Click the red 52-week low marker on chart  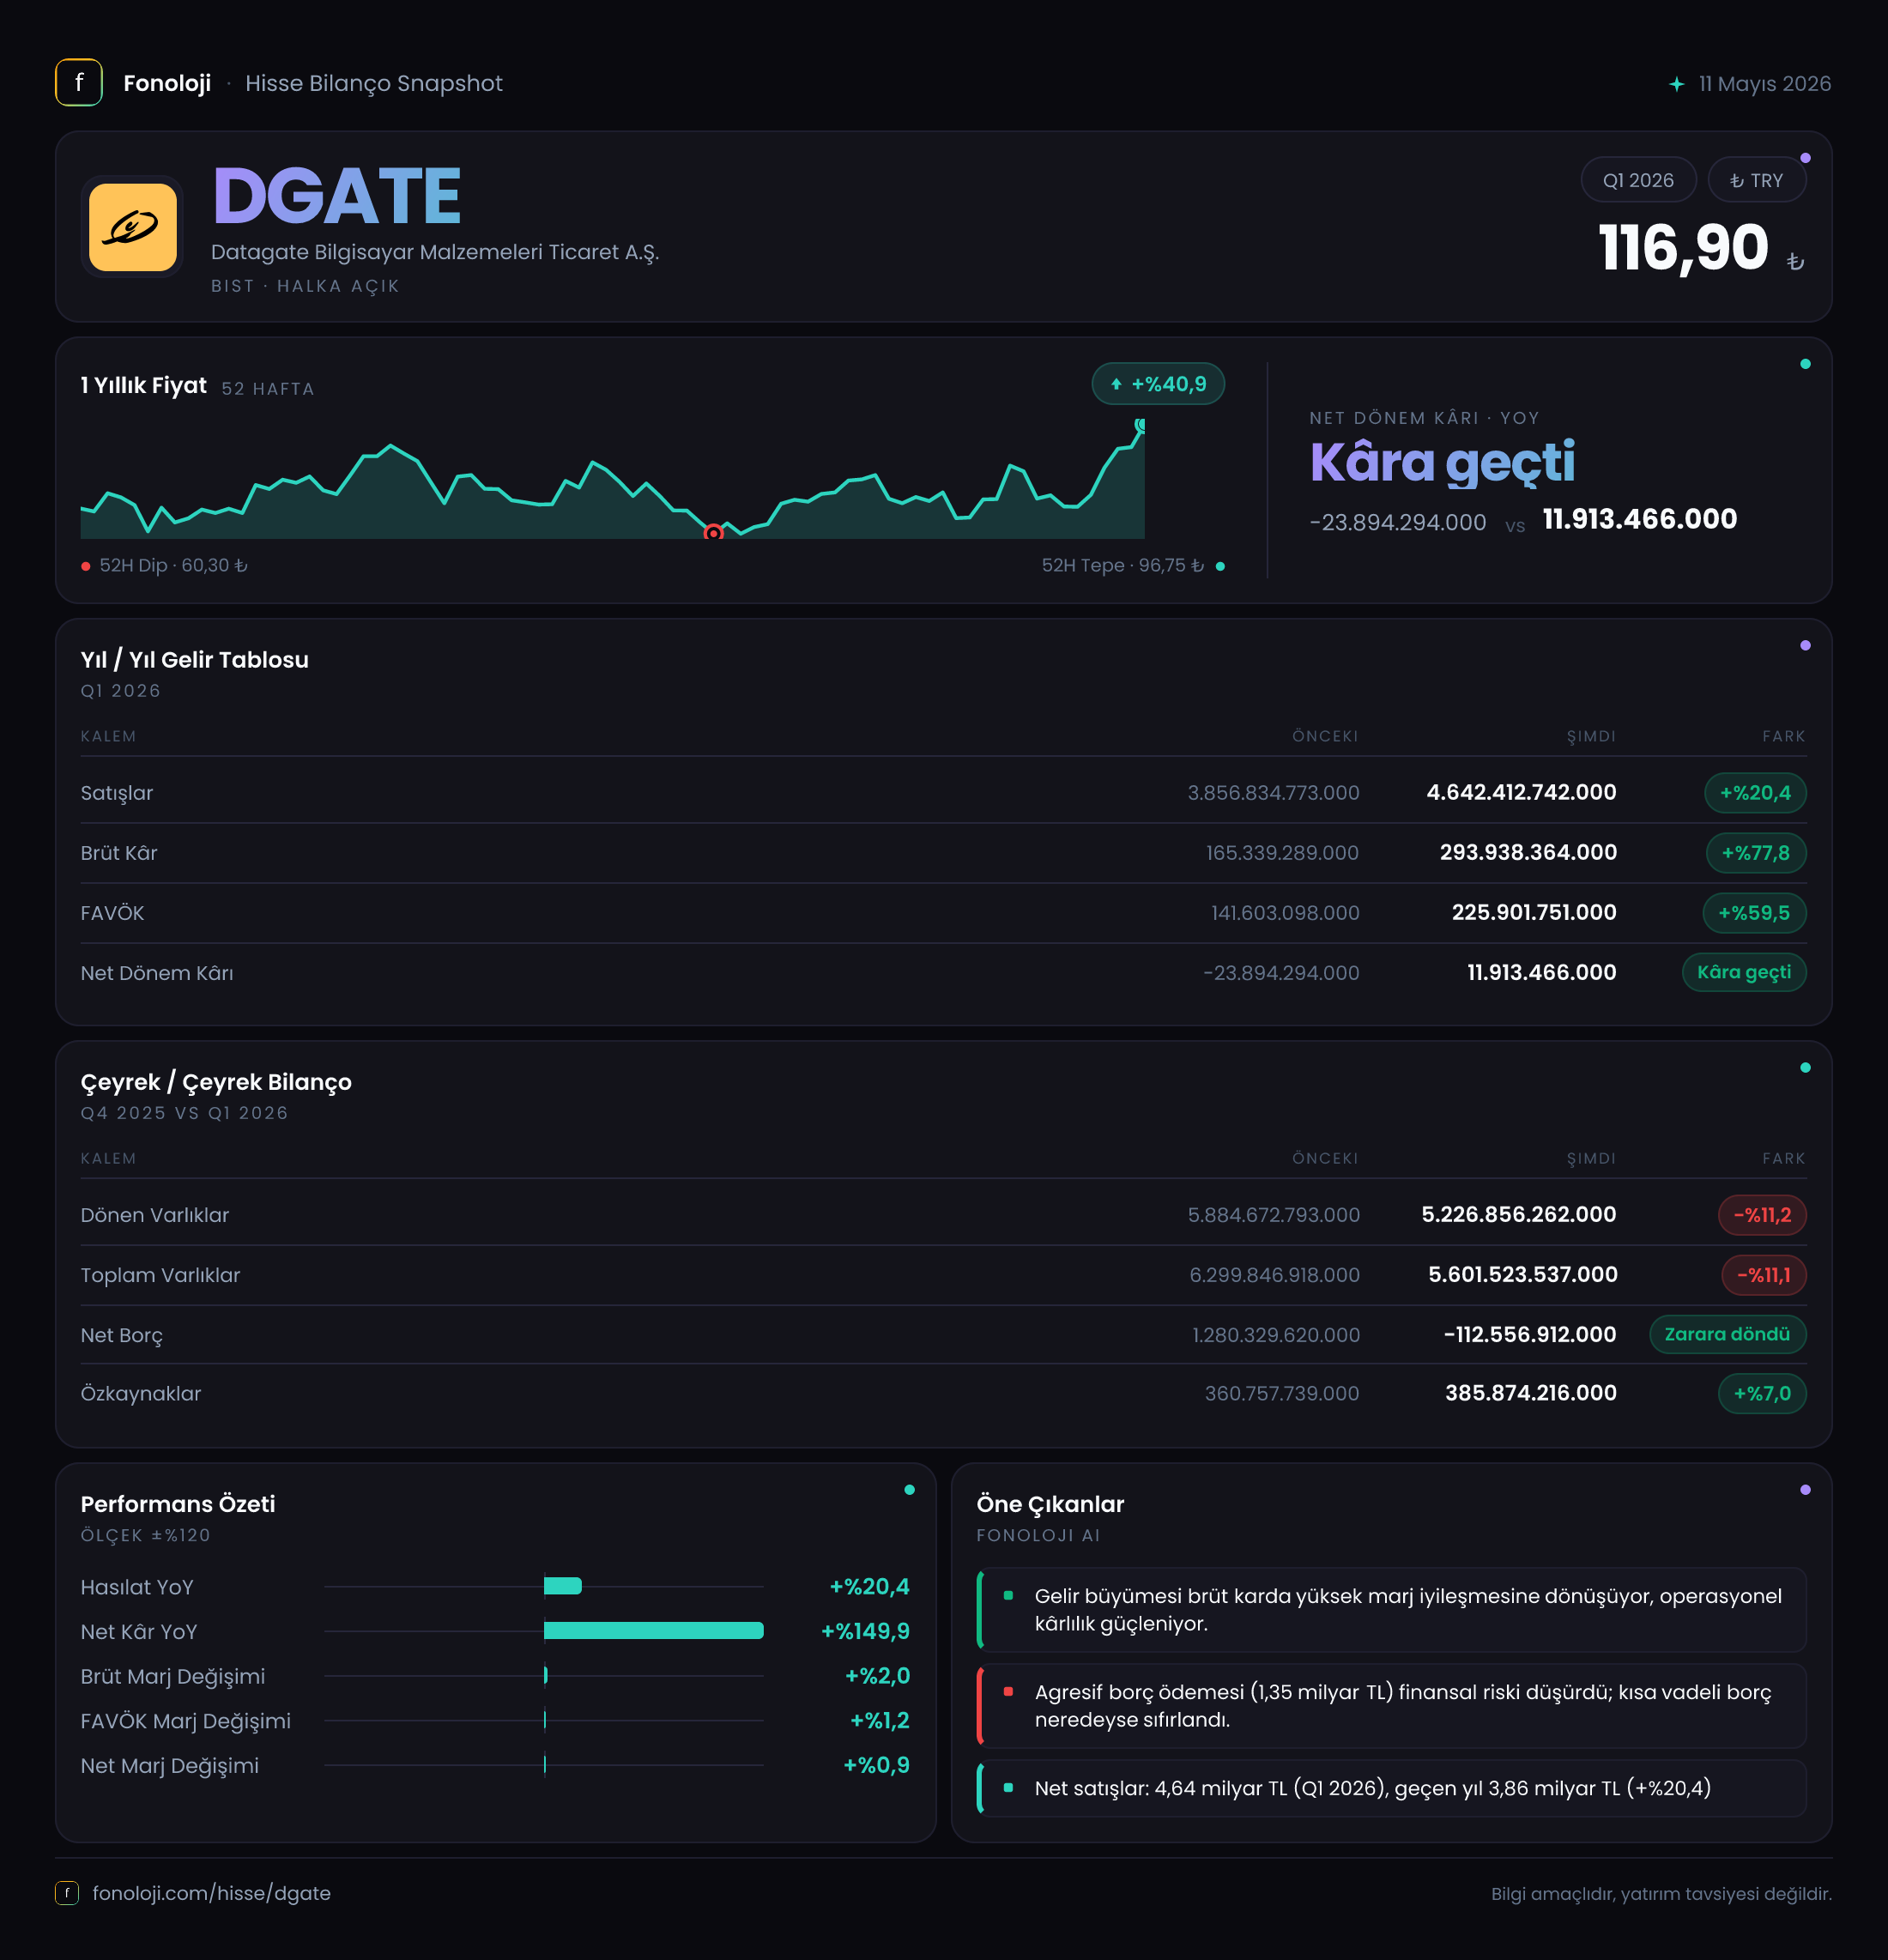coord(713,533)
